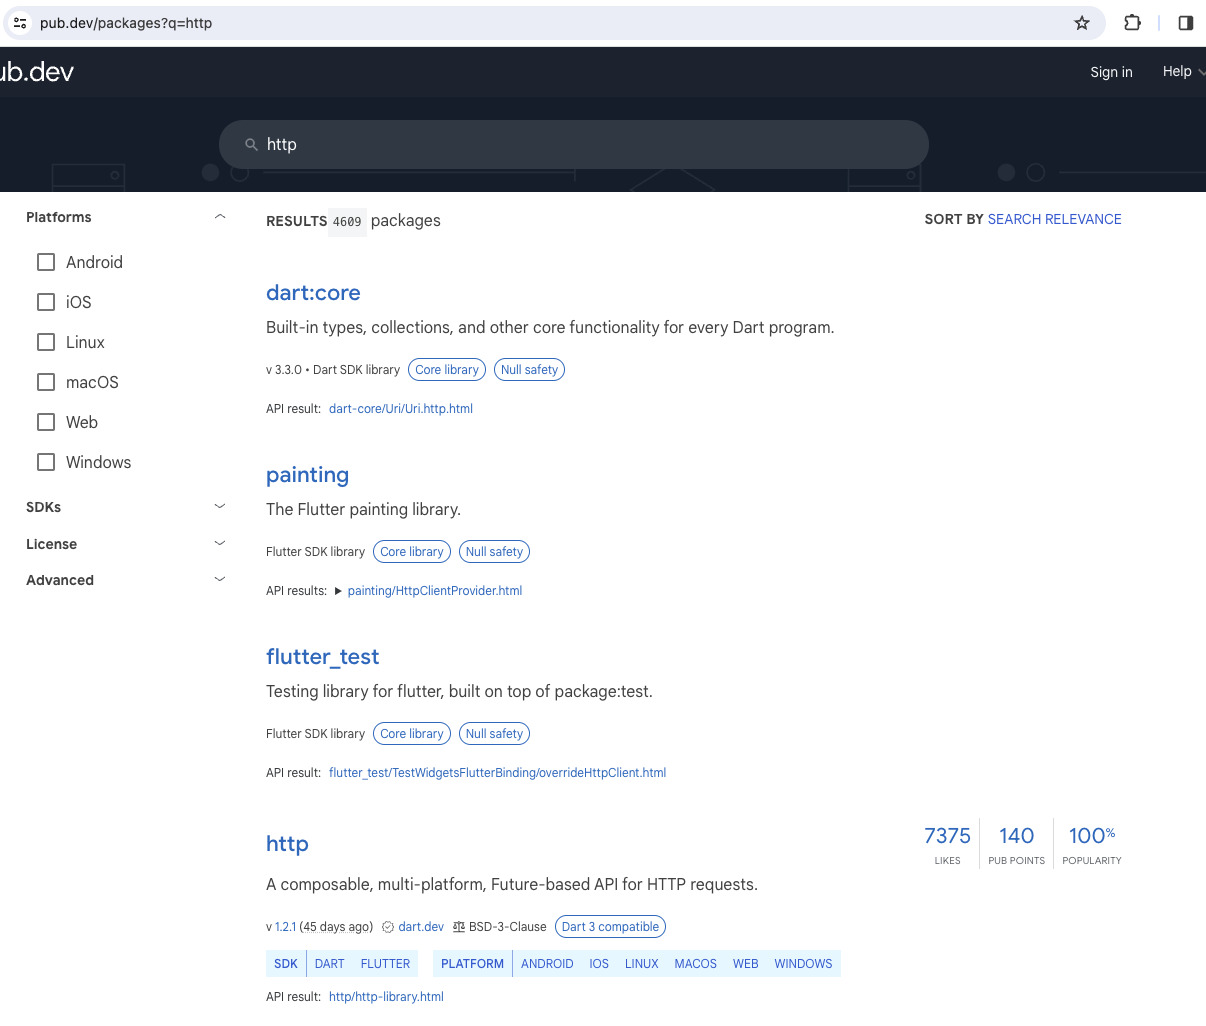This screenshot has height=1026, width=1206.
Task: Click the FLUTTER SDK tag
Action: (x=385, y=964)
